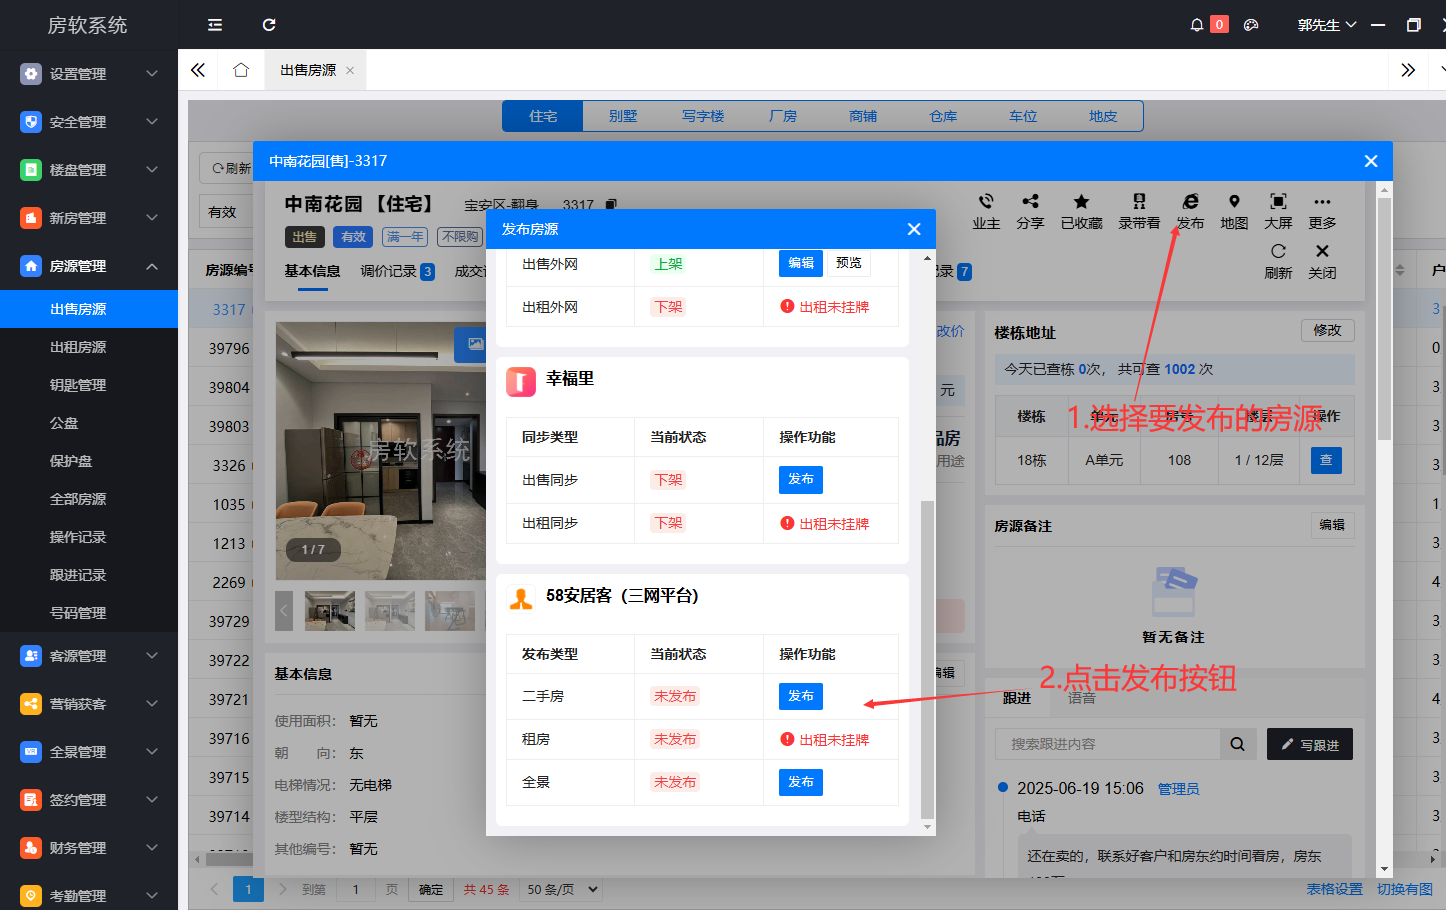Viewport: 1446px width, 910px height.
Task: Select row 39796 in property list
Action: click(229, 349)
